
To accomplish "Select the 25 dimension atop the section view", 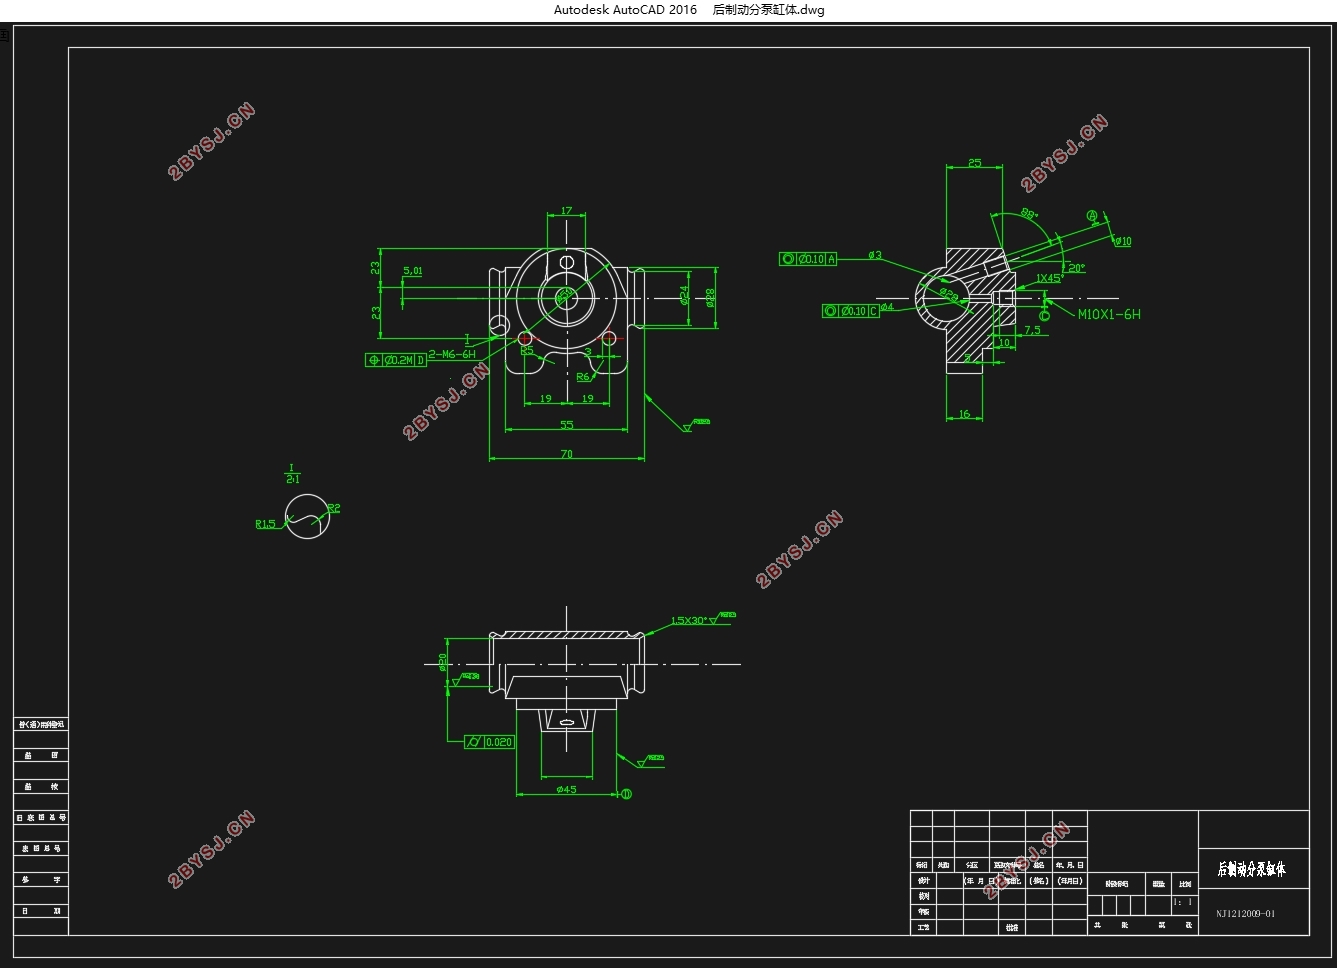I will (x=975, y=163).
